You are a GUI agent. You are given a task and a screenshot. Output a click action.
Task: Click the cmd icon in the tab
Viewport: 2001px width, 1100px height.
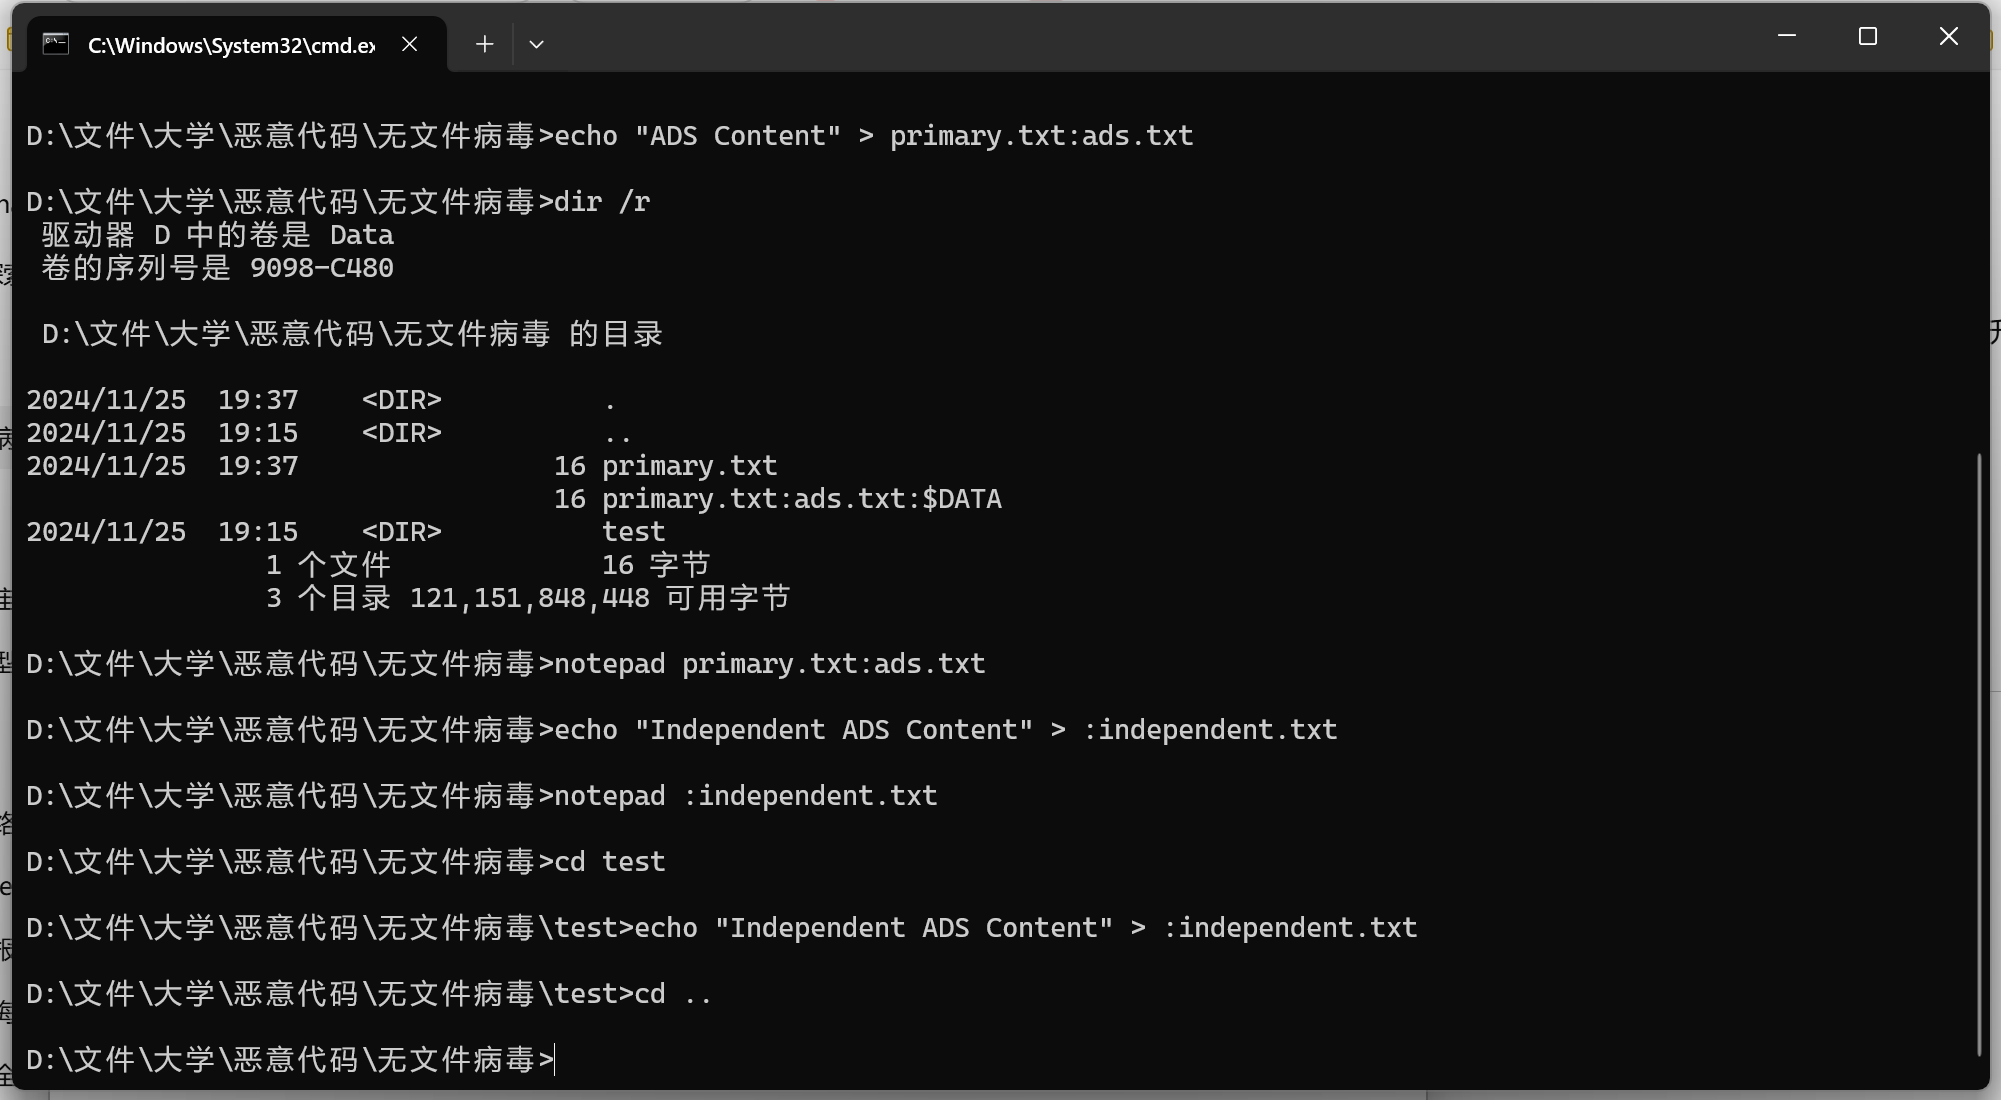56,44
